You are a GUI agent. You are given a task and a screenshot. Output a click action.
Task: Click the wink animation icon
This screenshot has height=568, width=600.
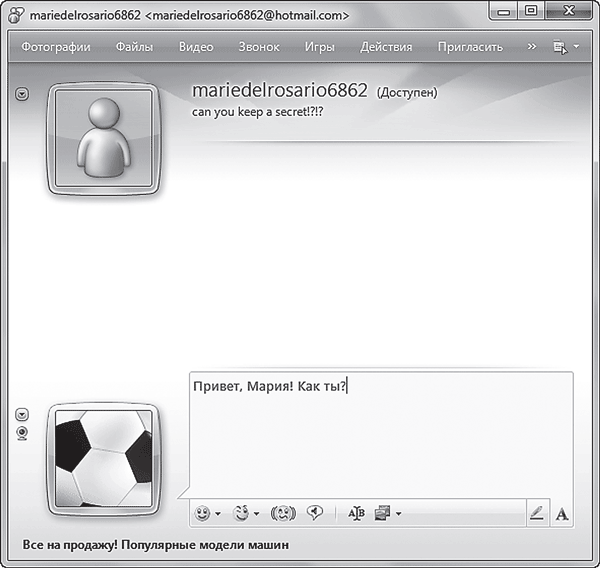click(241, 513)
